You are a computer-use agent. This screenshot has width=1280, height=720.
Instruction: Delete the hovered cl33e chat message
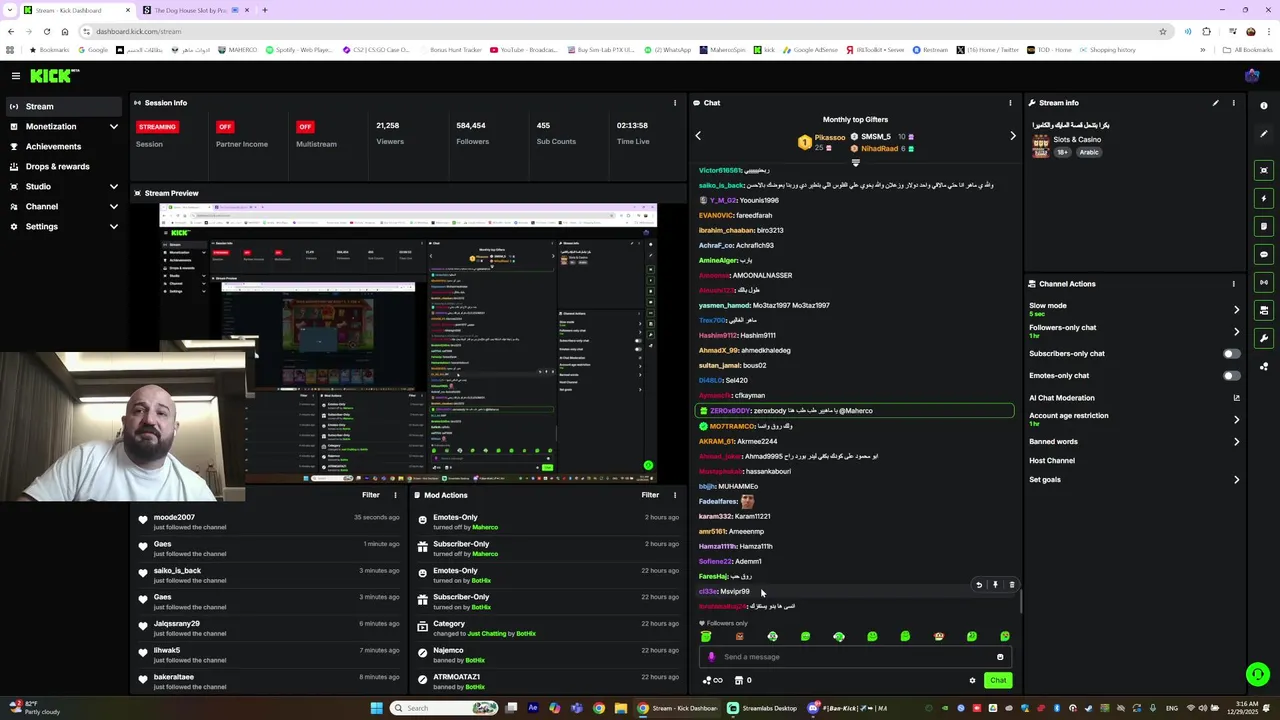1011,585
